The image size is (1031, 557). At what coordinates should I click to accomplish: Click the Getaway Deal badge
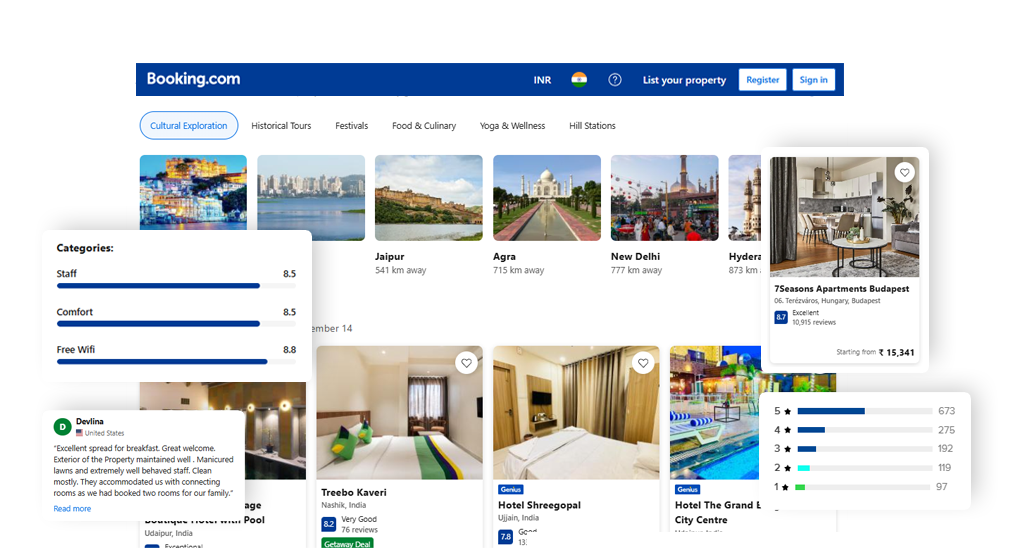point(347,544)
